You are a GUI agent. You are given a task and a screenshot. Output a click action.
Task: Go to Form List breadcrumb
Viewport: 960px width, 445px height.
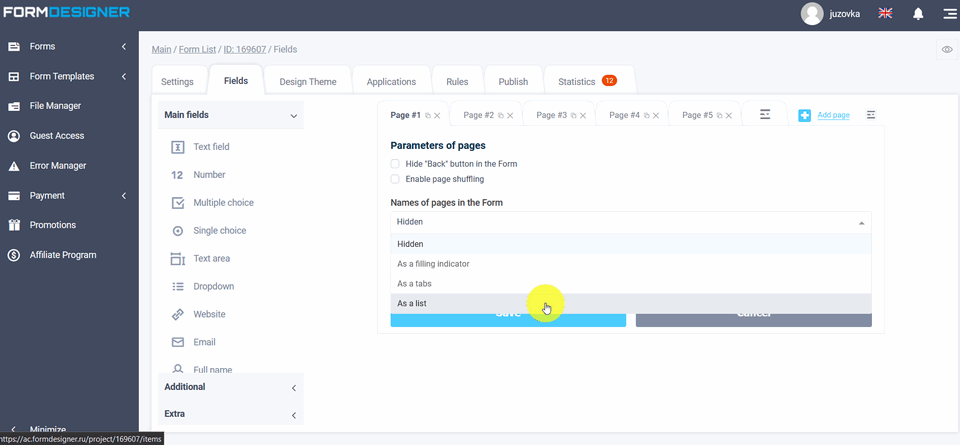pos(197,50)
